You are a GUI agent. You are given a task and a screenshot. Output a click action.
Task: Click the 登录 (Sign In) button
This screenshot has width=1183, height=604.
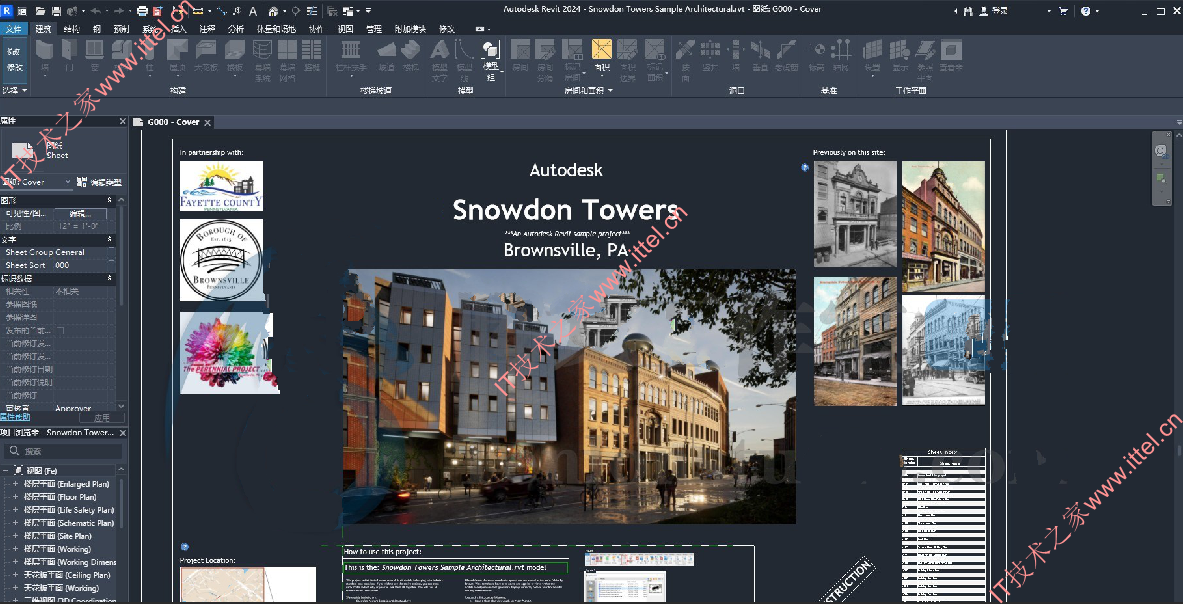[x=1000, y=11]
